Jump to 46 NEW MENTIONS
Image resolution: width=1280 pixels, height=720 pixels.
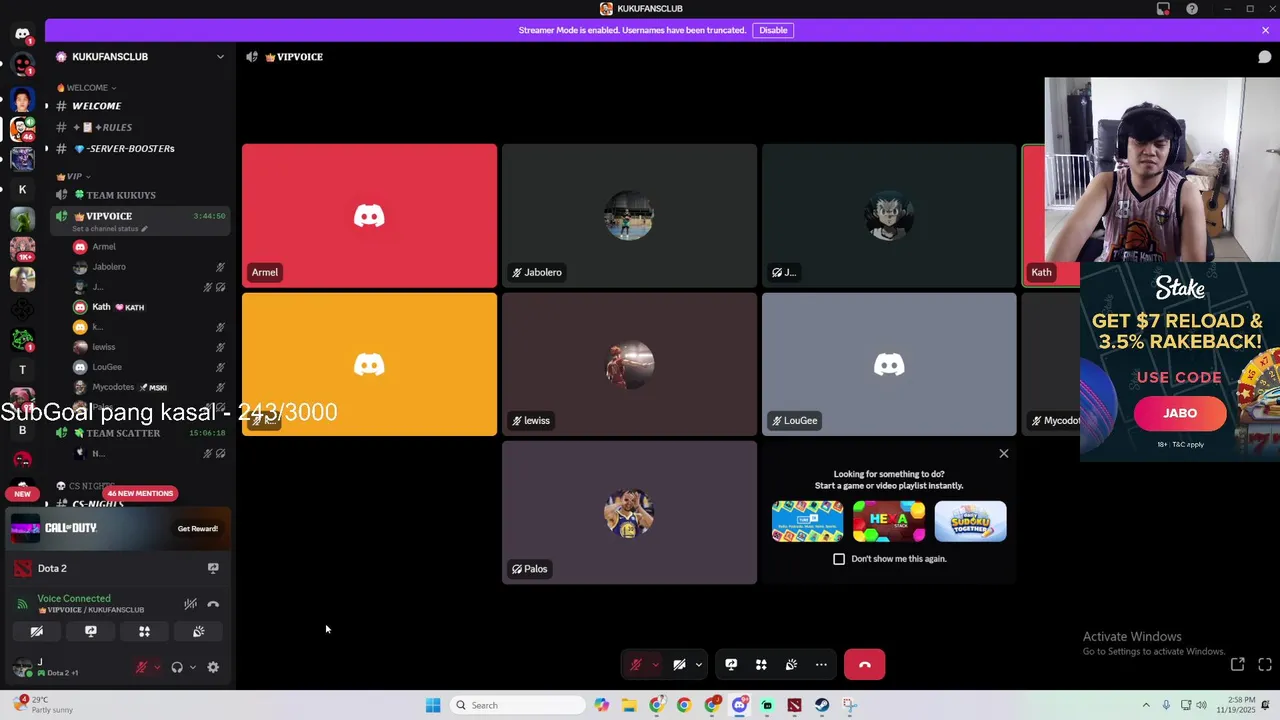[x=140, y=493]
